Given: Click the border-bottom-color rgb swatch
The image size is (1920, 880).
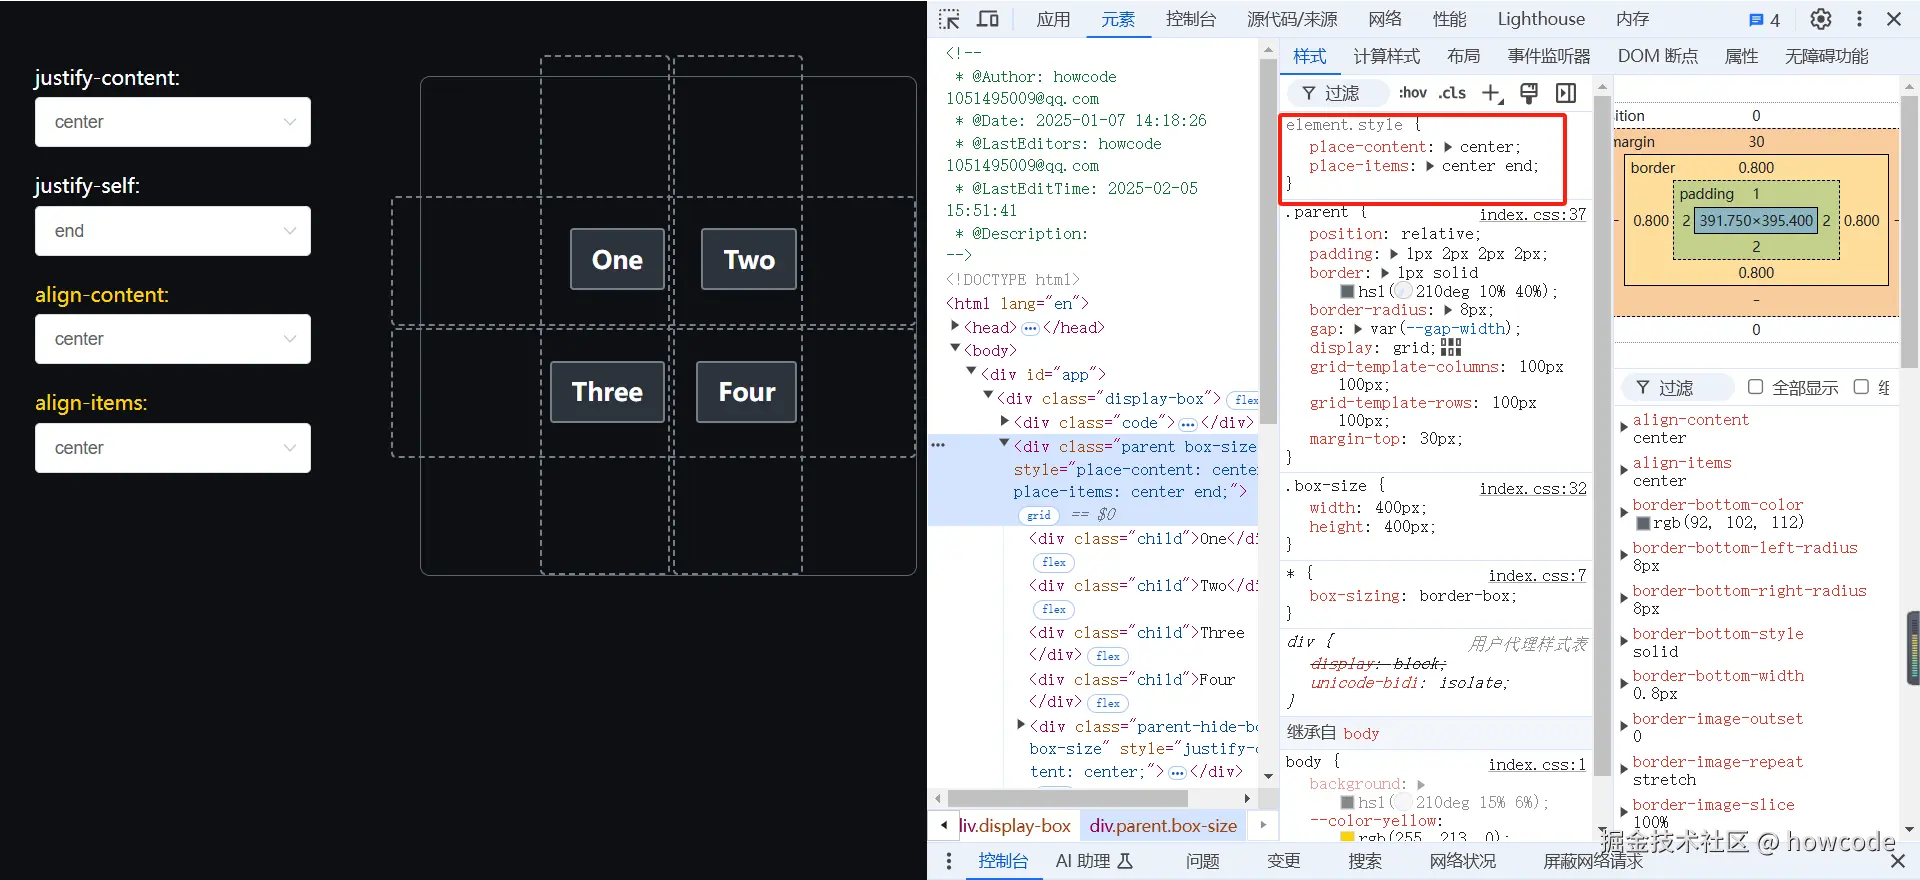Looking at the screenshot, I should [1642, 523].
